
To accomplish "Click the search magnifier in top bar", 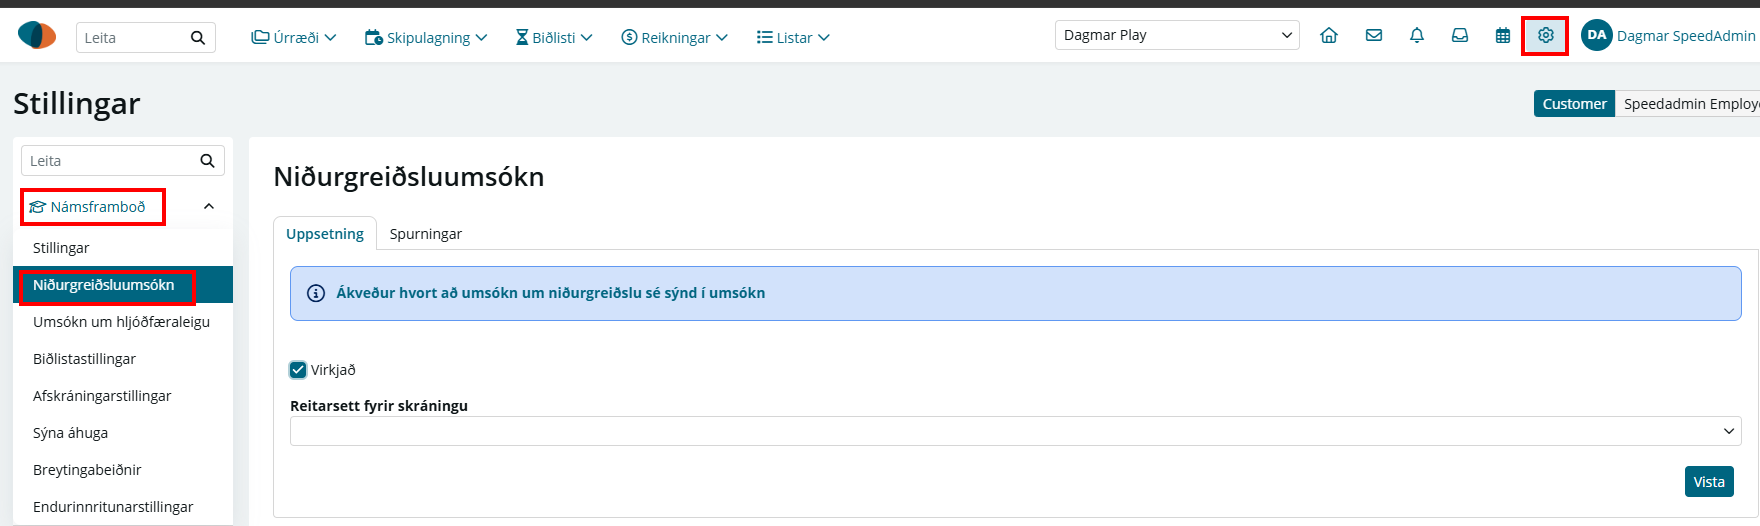I will tap(198, 38).
